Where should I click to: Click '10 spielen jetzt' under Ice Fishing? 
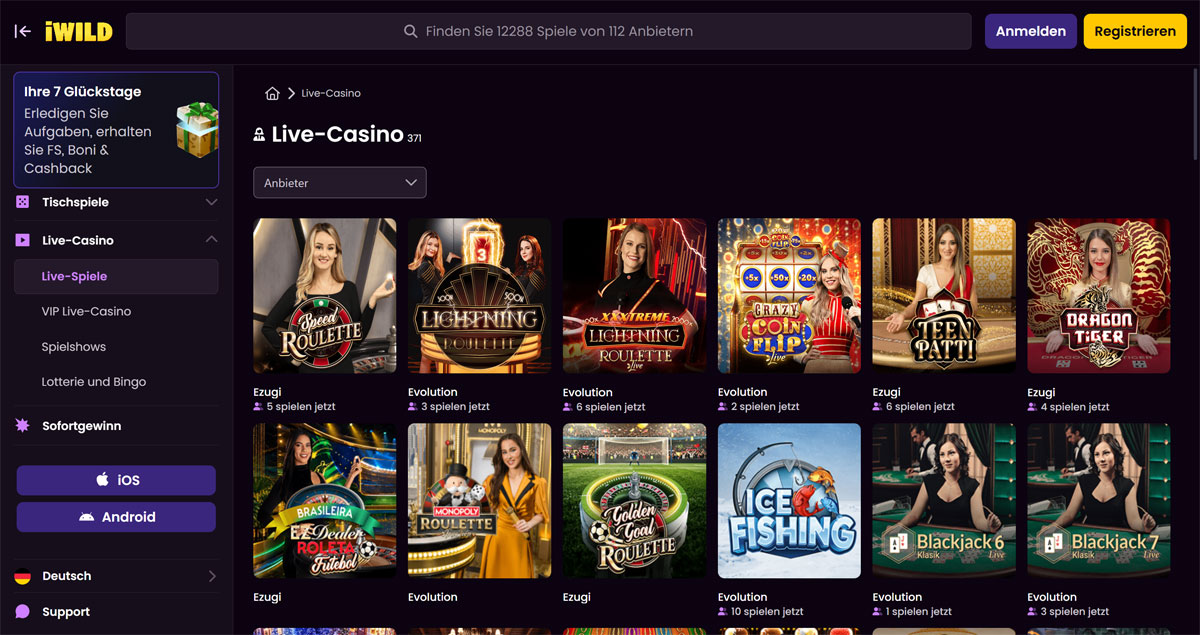click(x=769, y=612)
